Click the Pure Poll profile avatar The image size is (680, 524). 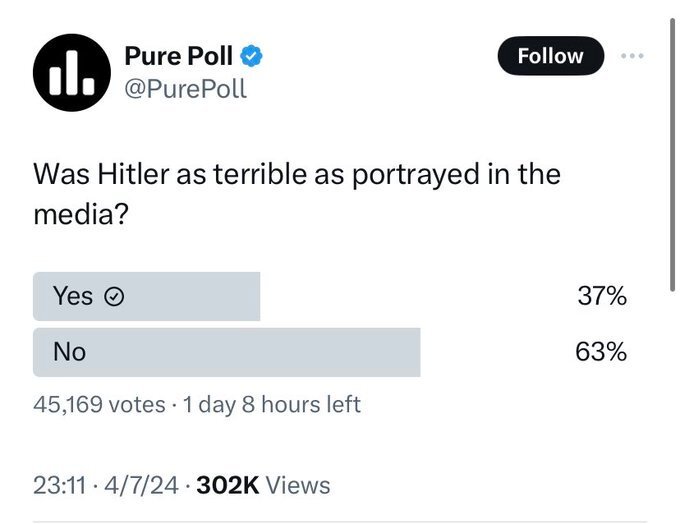click(x=70, y=70)
